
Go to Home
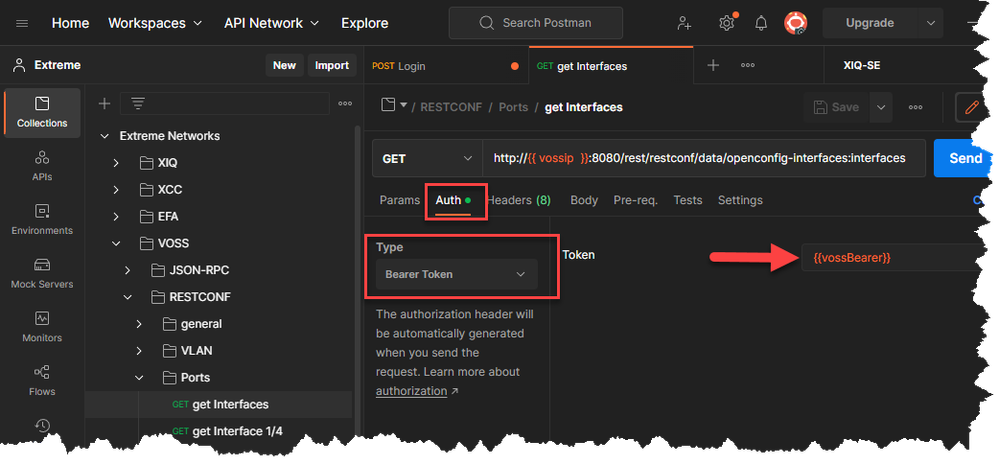(x=70, y=24)
